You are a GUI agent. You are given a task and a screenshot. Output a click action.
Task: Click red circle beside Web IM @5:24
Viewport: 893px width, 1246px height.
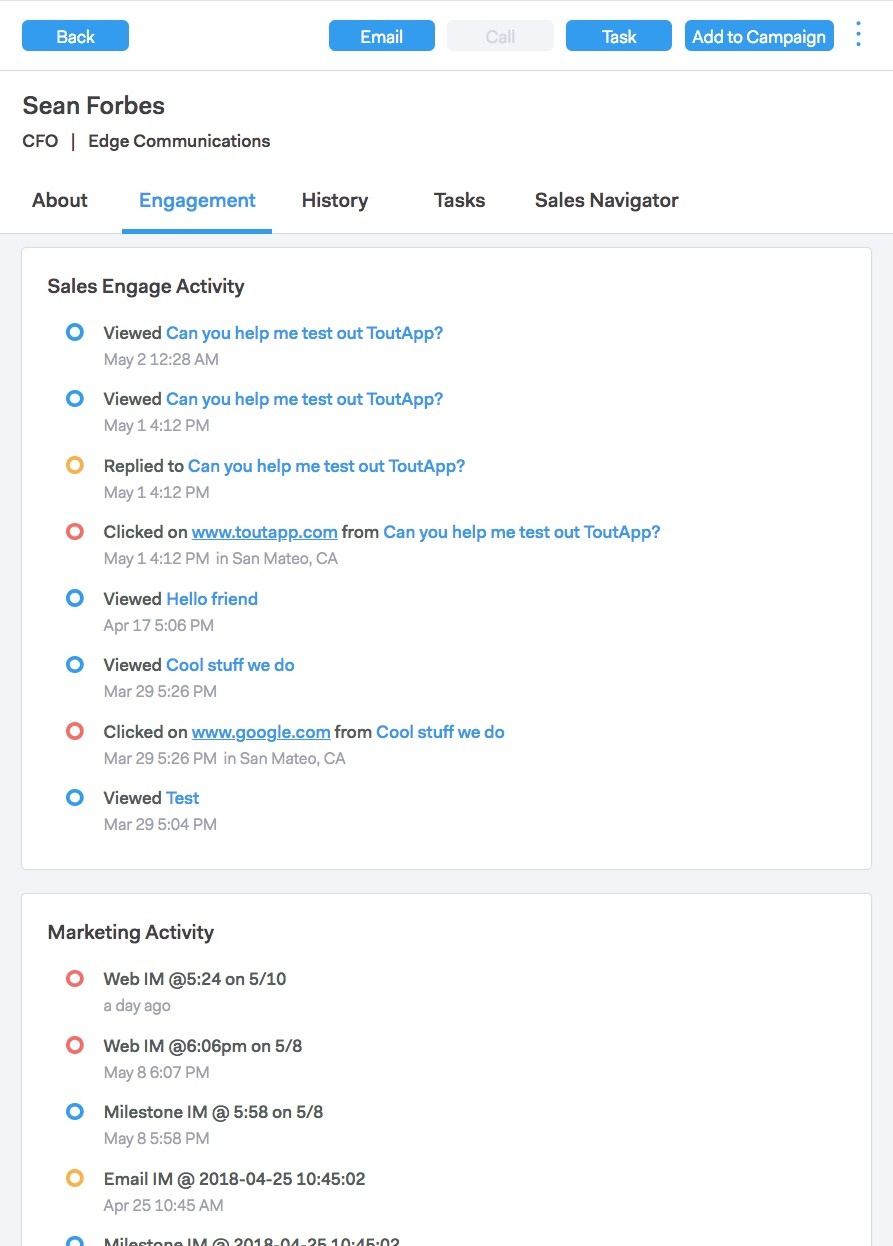click(x=74, y=978)
